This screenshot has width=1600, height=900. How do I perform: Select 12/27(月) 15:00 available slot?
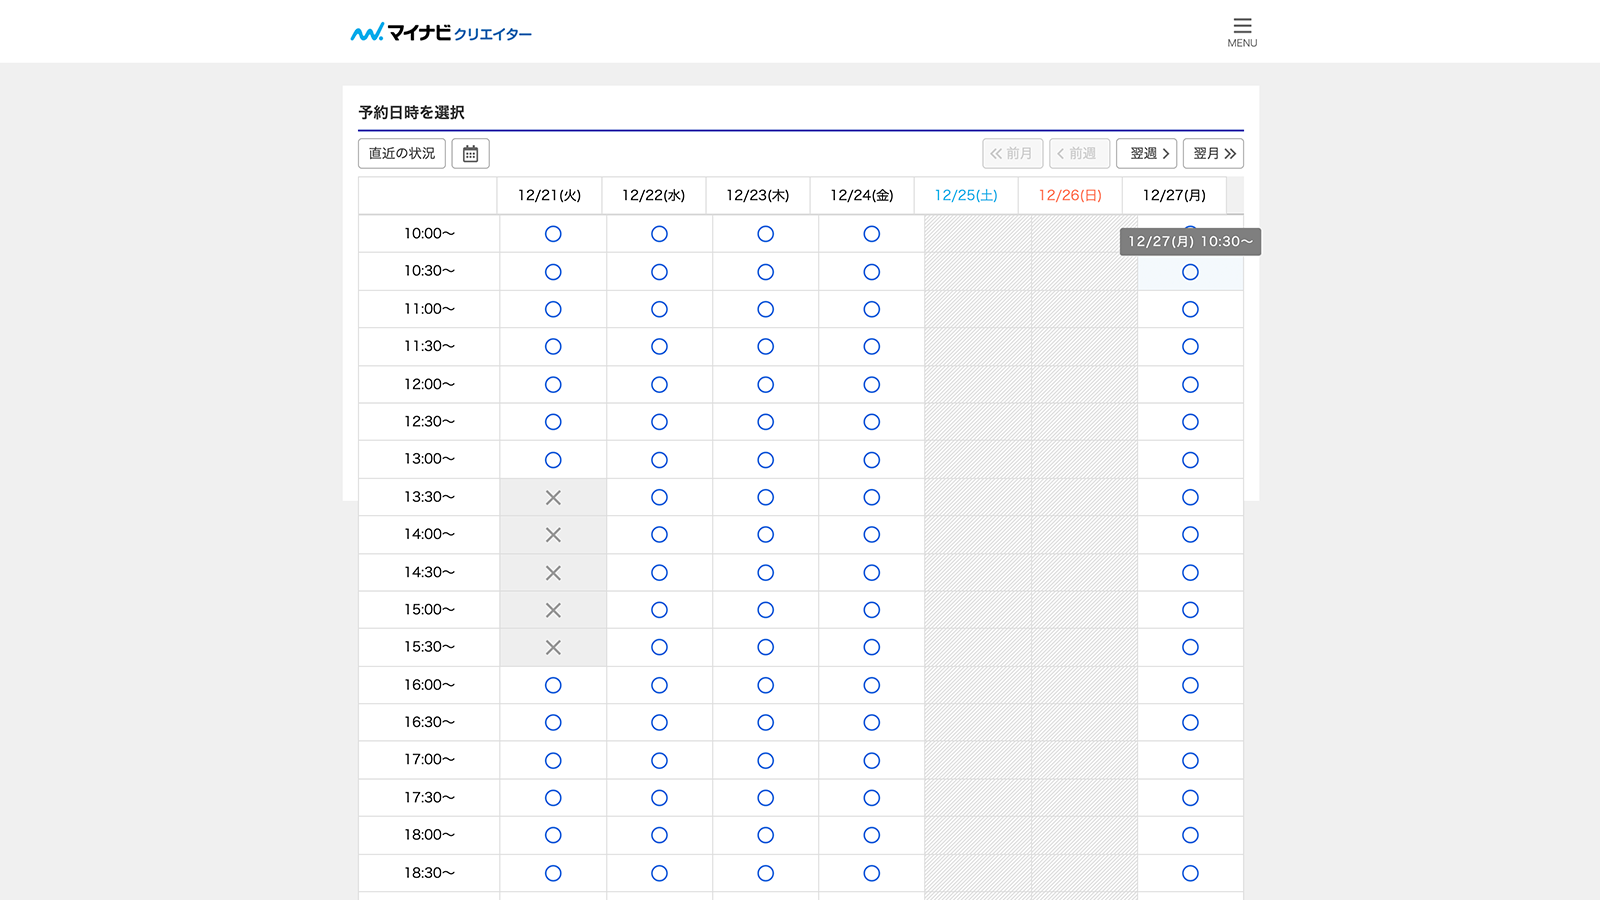pos(1190,610)
